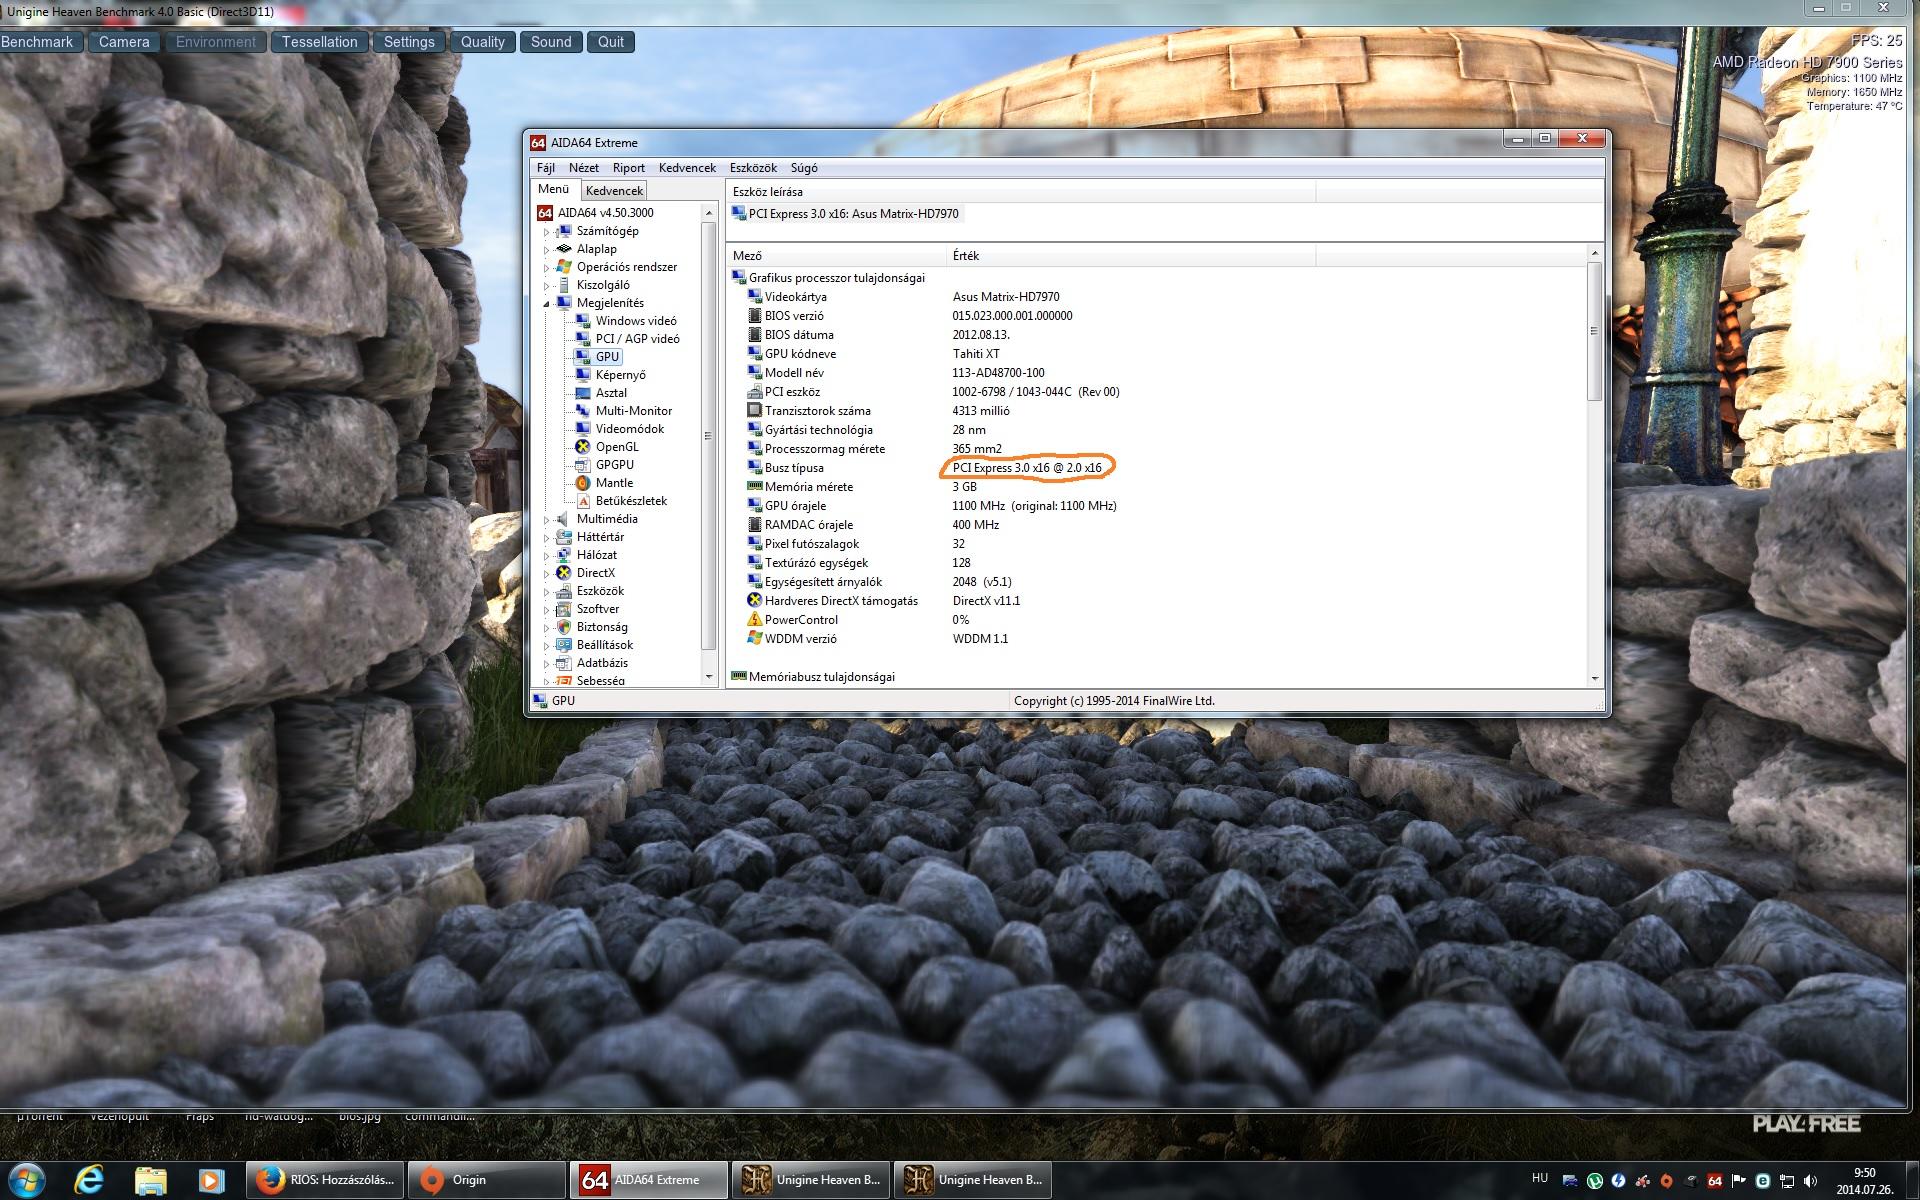Open the Eszközök menu
This screenshot has height=1200, width=1920.
[x=752, y=168]
